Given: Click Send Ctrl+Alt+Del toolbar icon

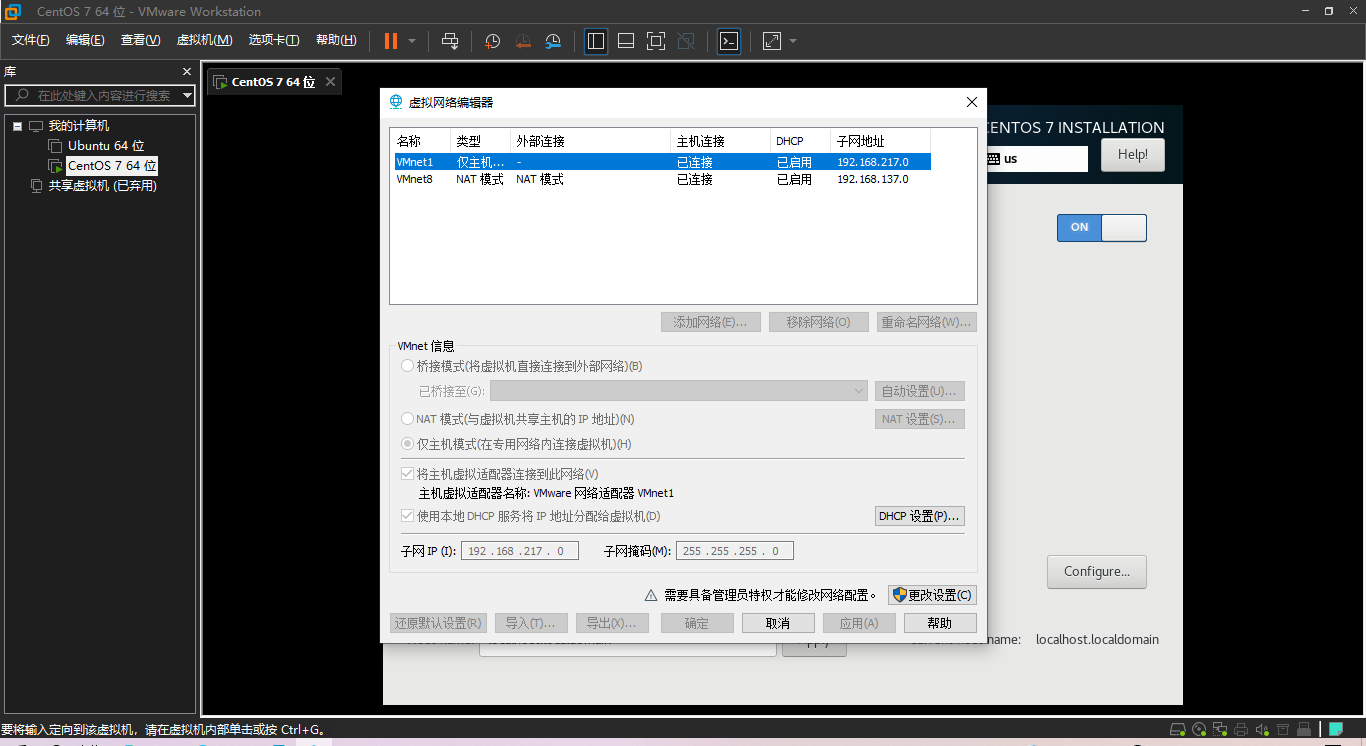Looking at the screenshot, I should click(x=450, y=41).
